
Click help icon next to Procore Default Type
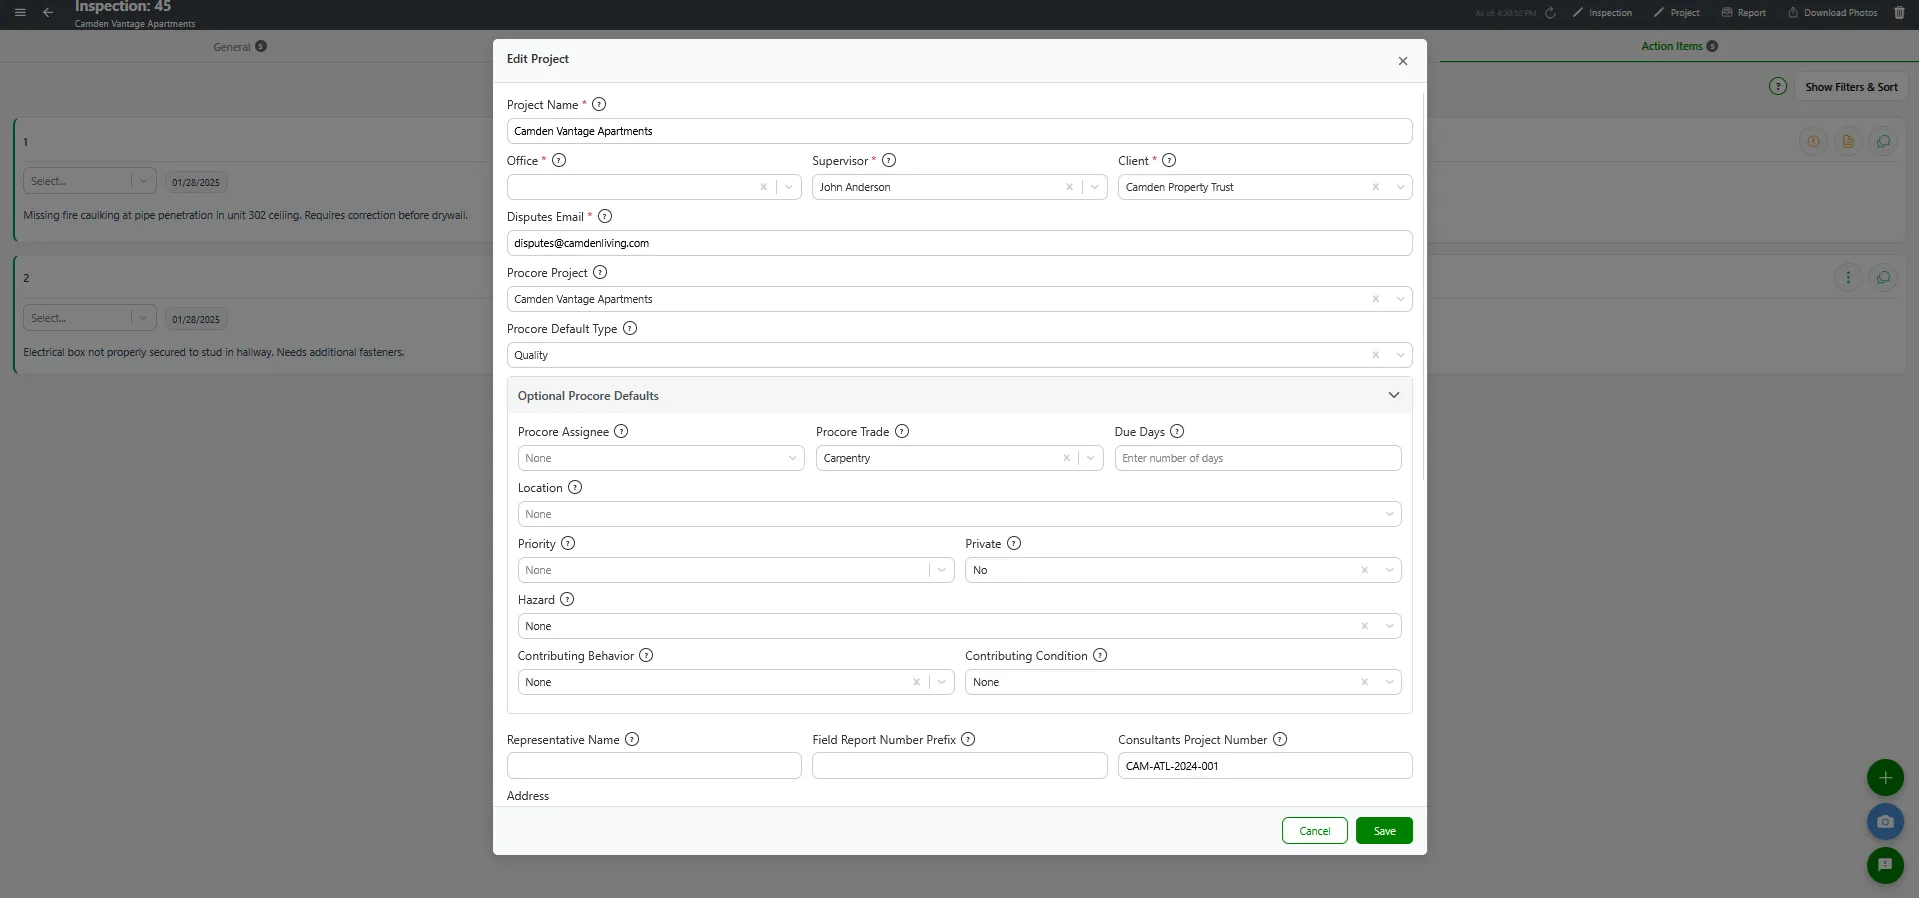pyautogui.click(x=630, y=328)
